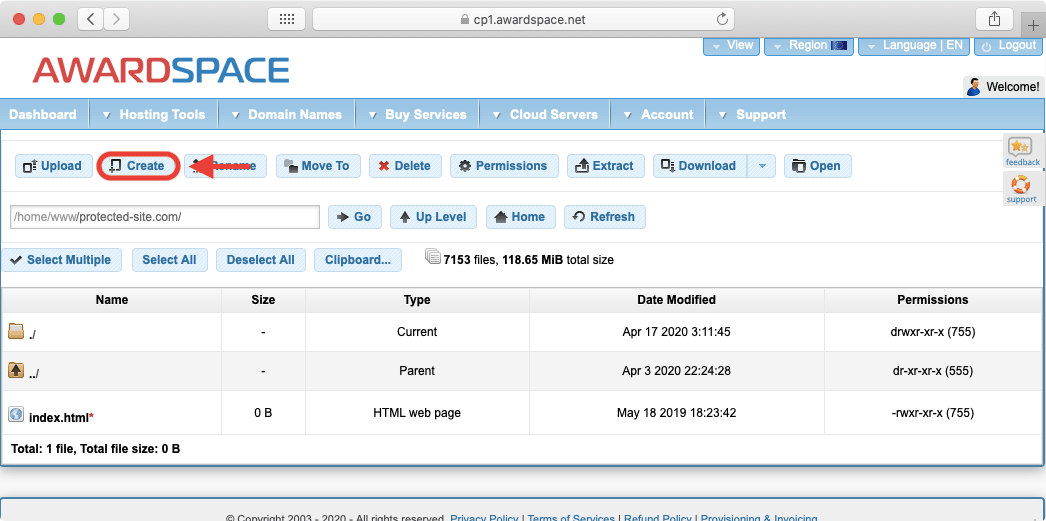
Task: Click the directory path input field
Action: [164, 217]
